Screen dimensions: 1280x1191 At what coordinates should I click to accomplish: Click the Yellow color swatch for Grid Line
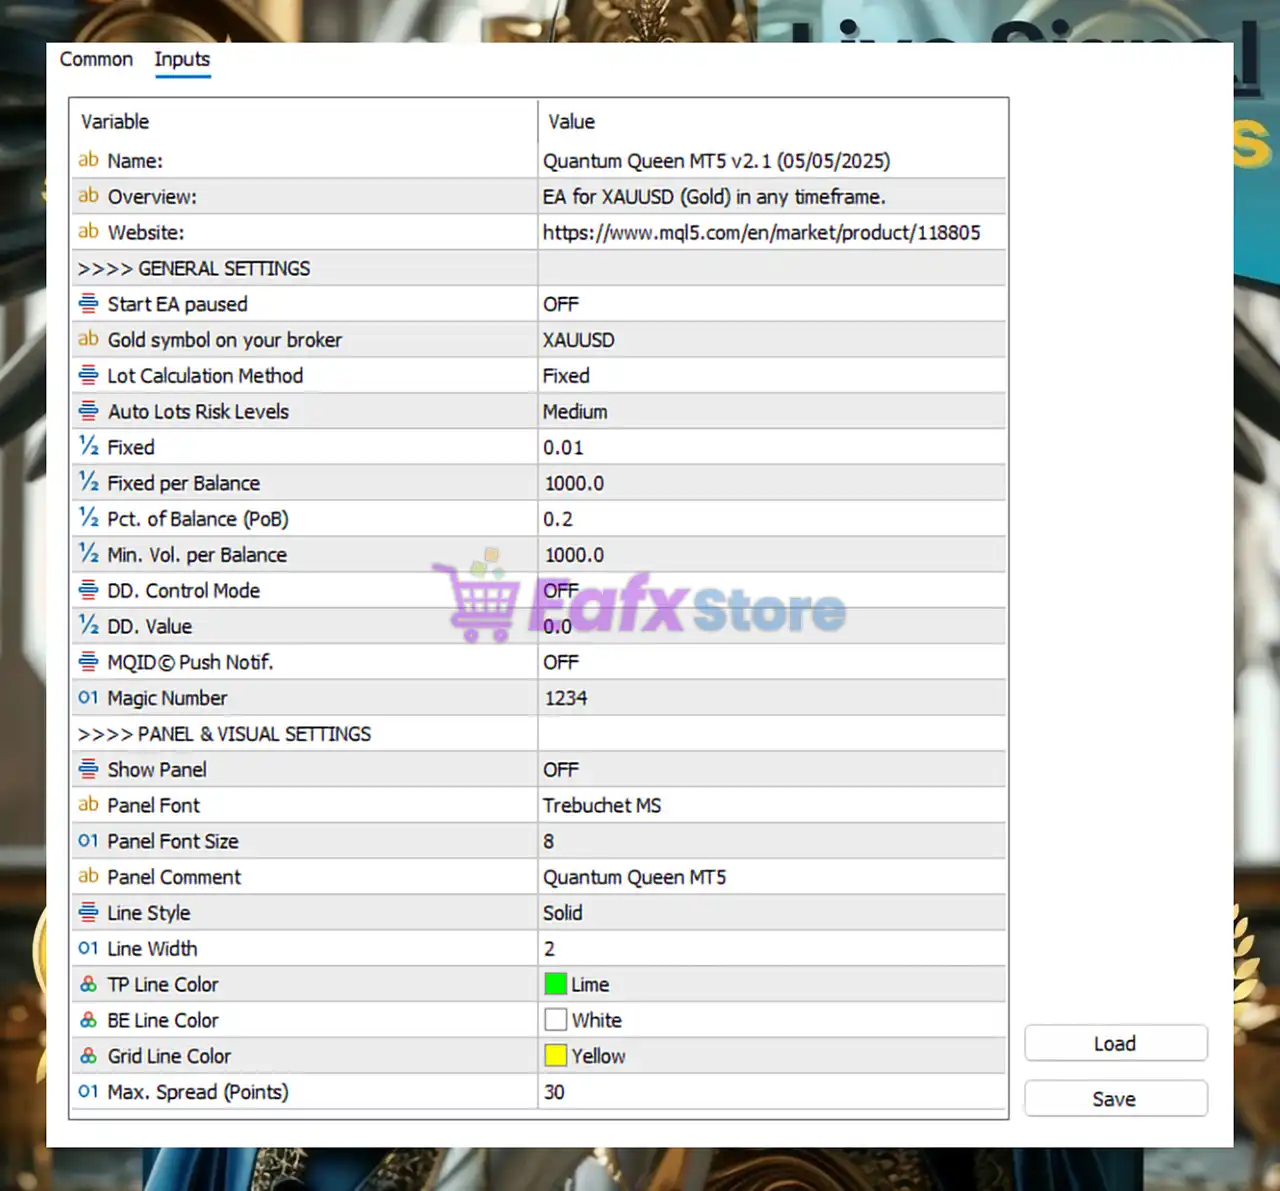click(x=555, y=1056)
